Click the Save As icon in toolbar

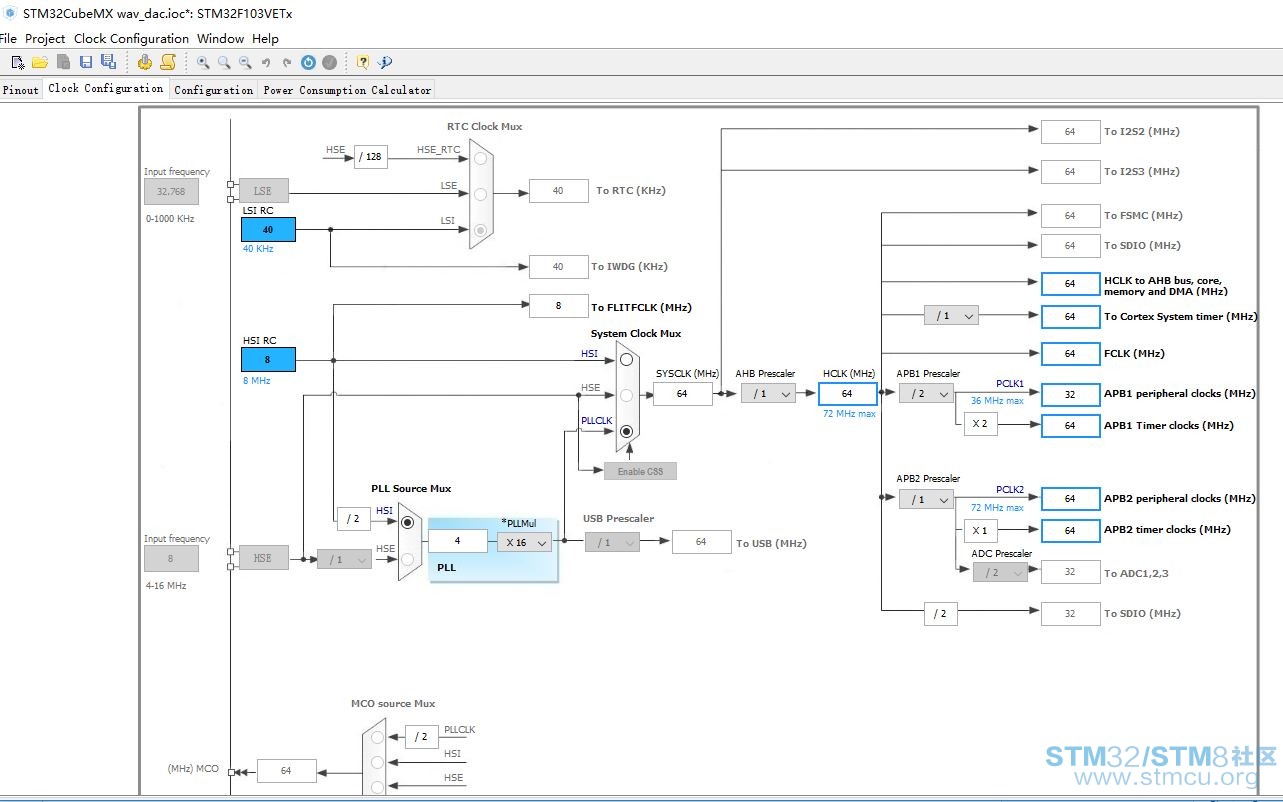[108, 62]
